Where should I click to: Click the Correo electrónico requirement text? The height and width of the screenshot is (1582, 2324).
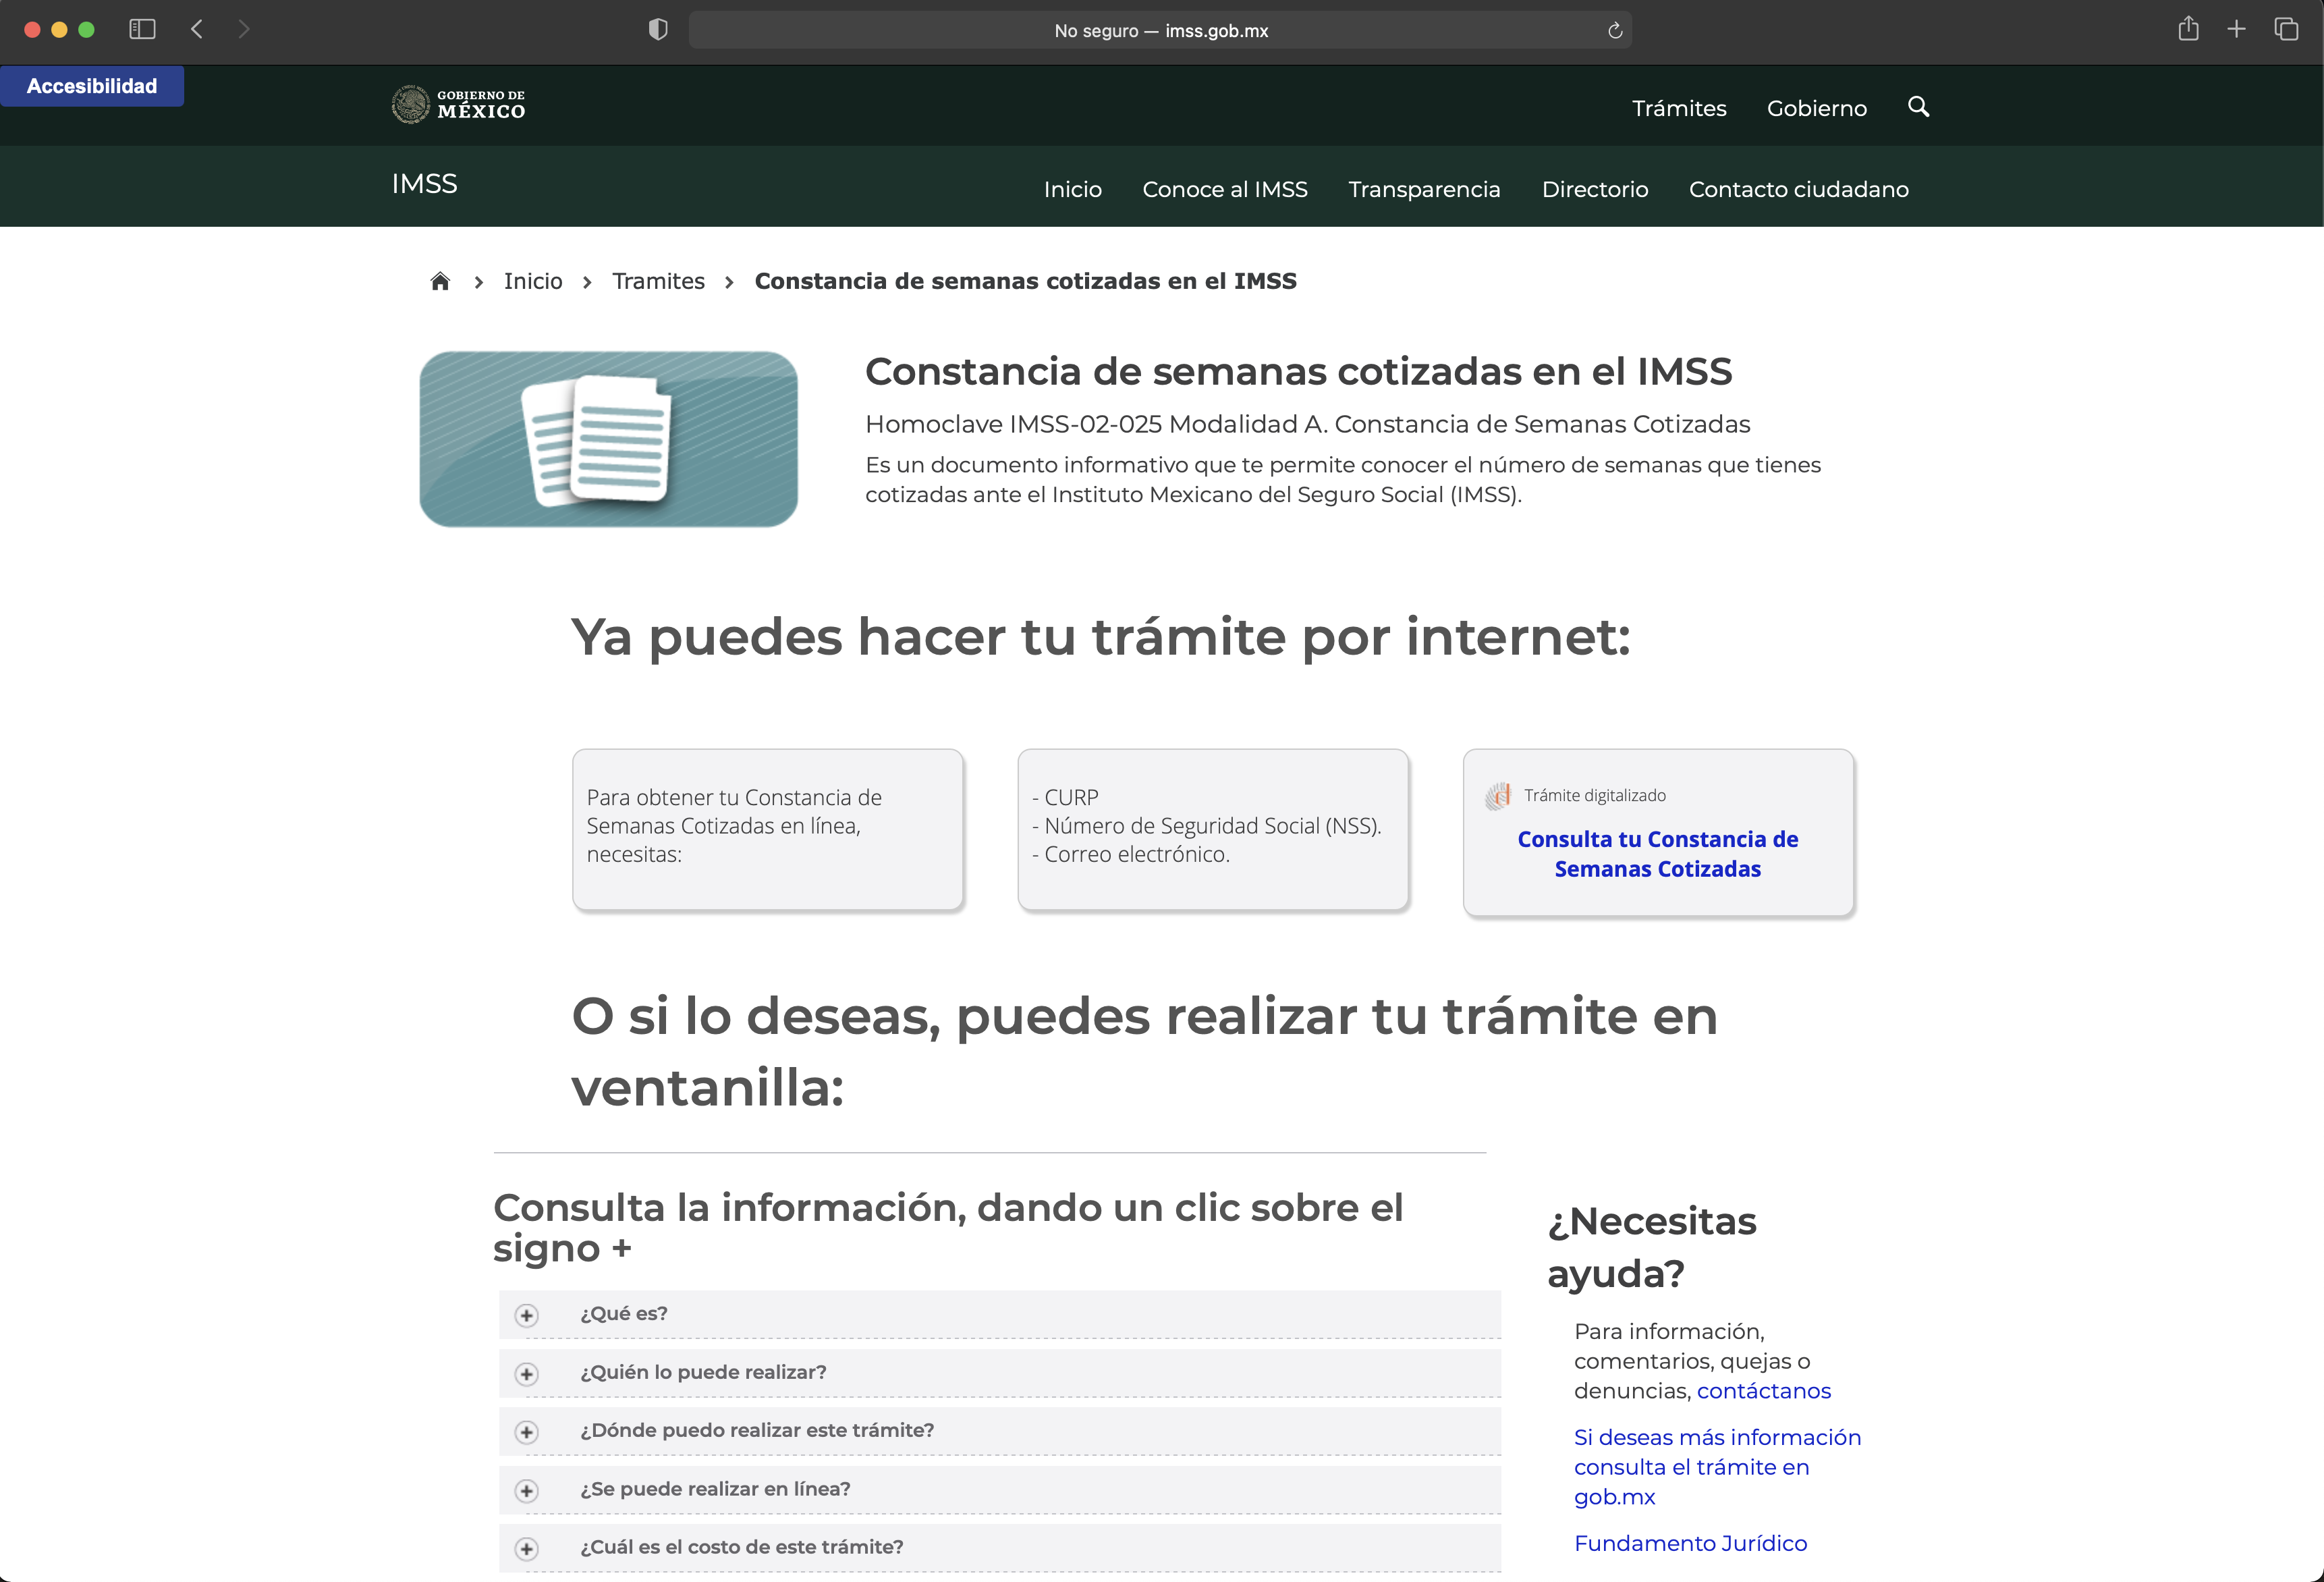(1130, 854)
